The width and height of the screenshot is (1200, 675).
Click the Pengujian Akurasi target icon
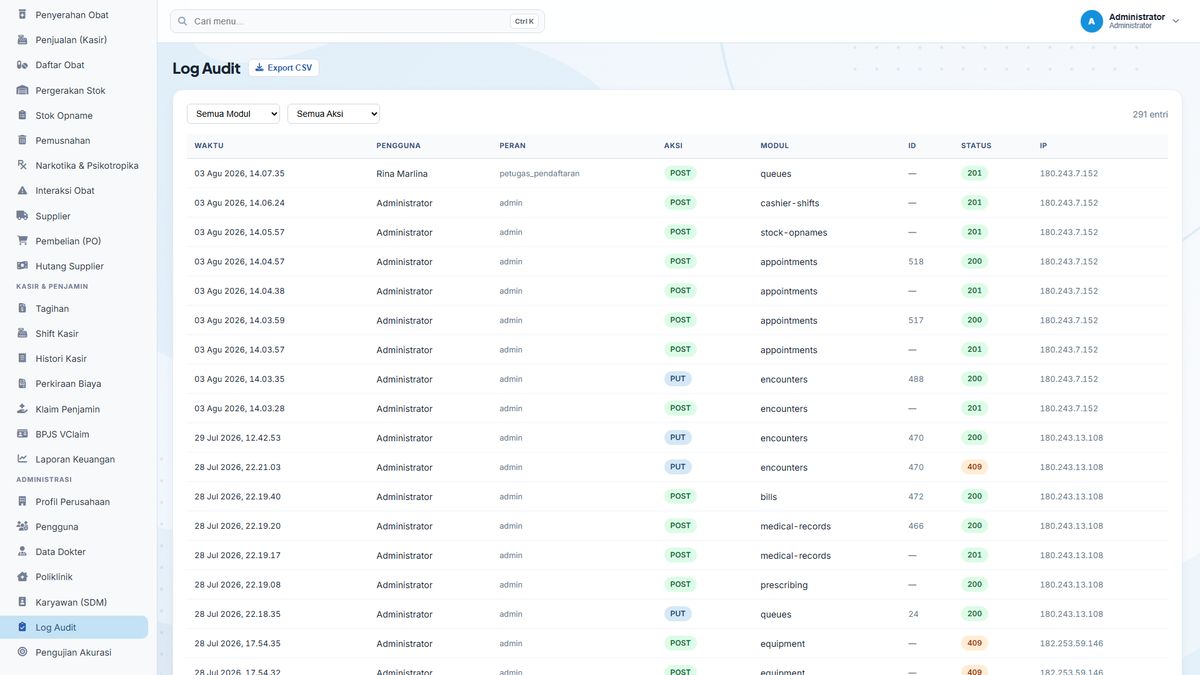[23, 652]
